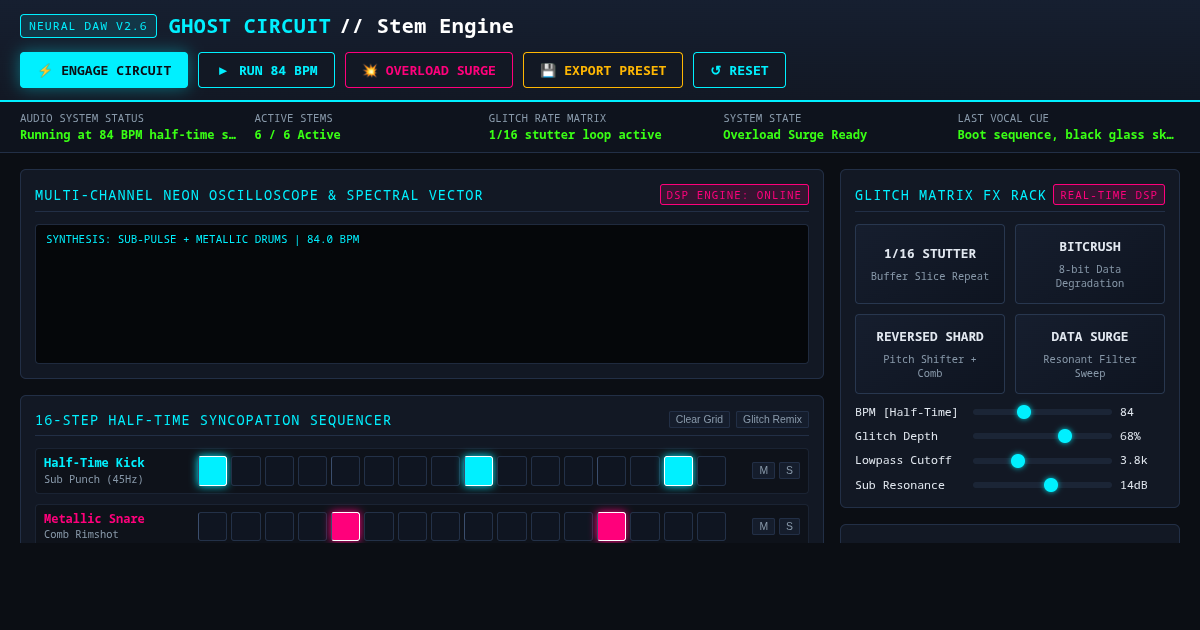Adjust the Sub Resonance slider
This screenshot has width=1200, height=630.
pos(1042,485)
